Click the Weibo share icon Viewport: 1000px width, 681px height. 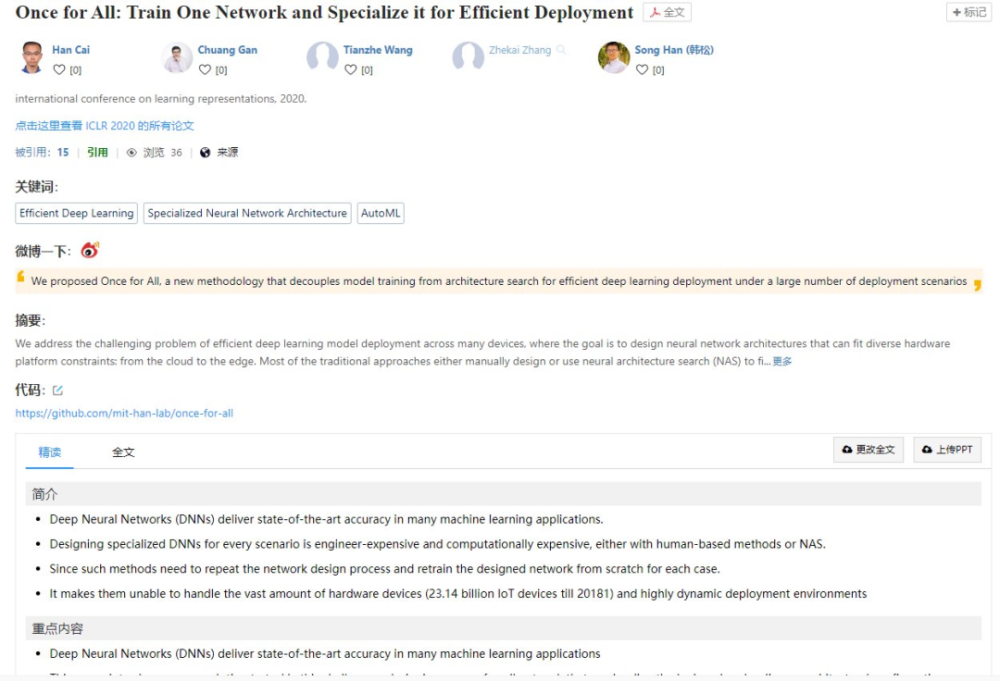[x=90, y=250]
